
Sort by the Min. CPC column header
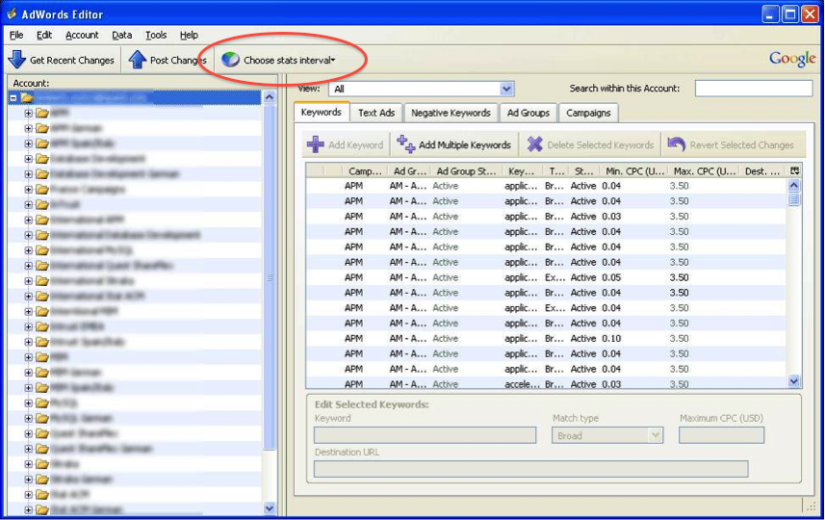pyautogui.click(x=634, y=171)
